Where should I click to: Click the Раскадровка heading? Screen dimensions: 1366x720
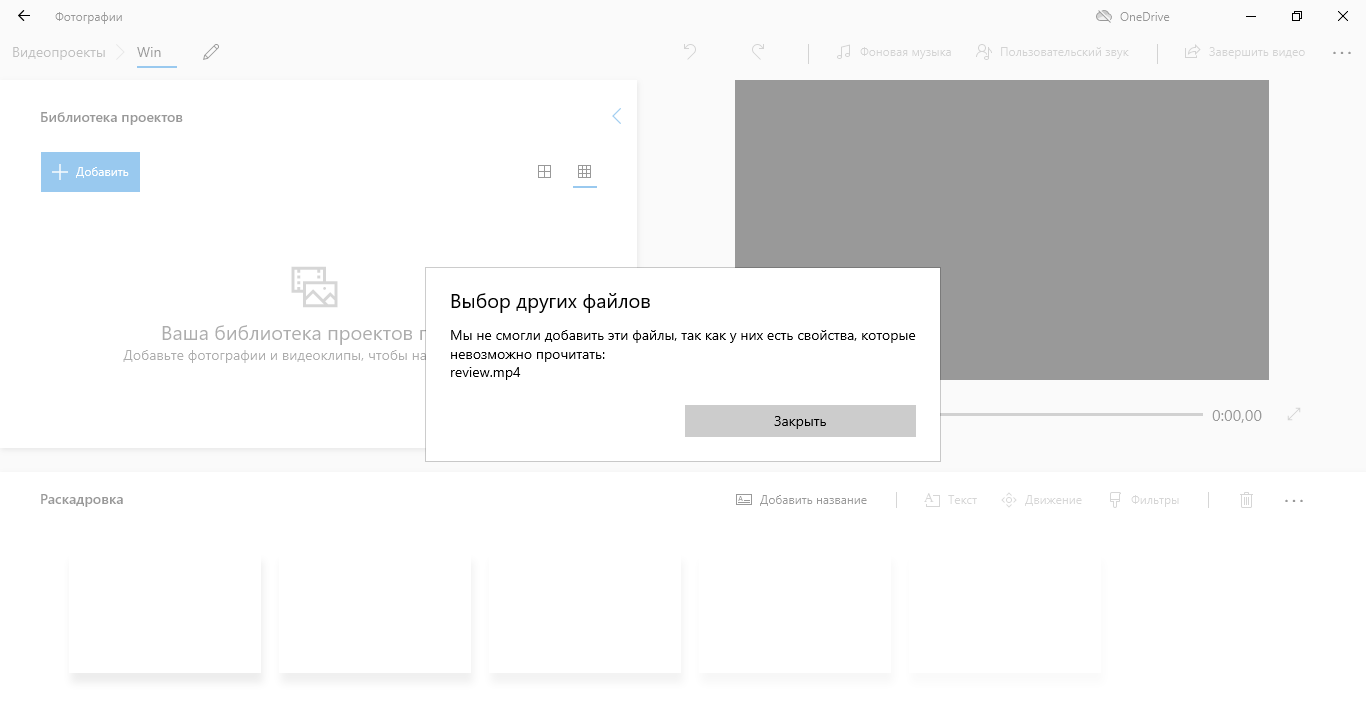pyautogui.click(x=82, y=499)
